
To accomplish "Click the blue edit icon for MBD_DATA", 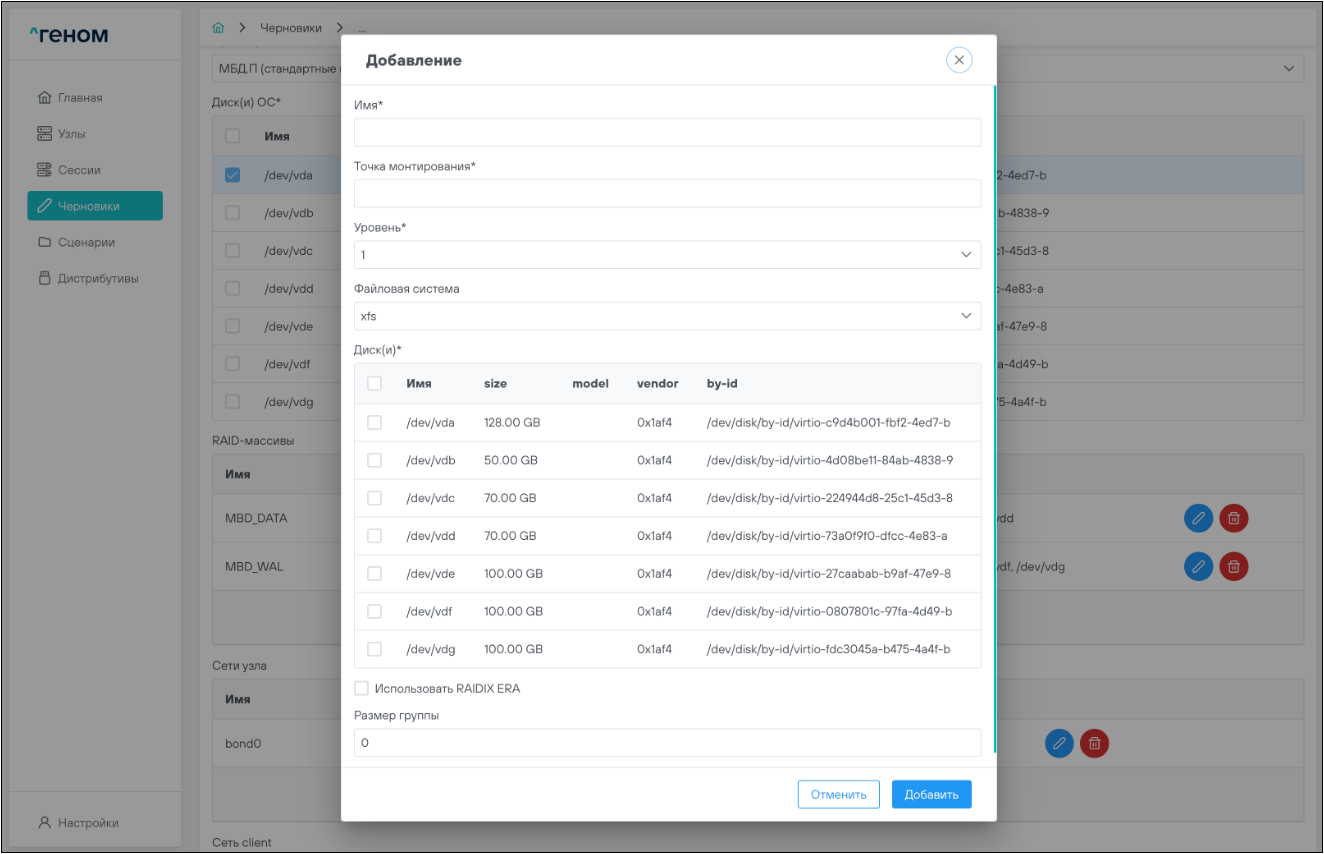I will 1198,517.
